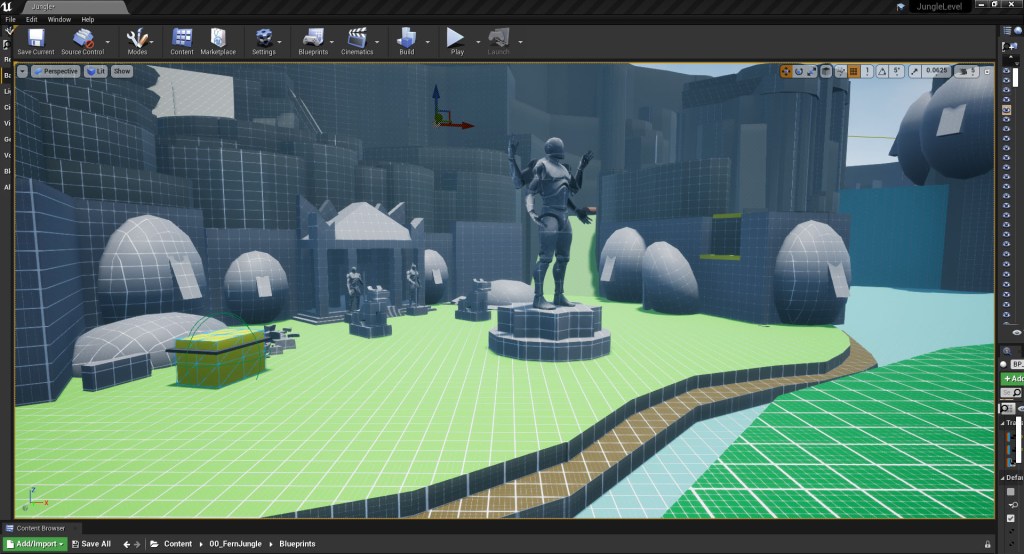This screenshot has width=1024, height=554.
Task: Open the Marketplace from the toolbar
Action: coord(217,38)
